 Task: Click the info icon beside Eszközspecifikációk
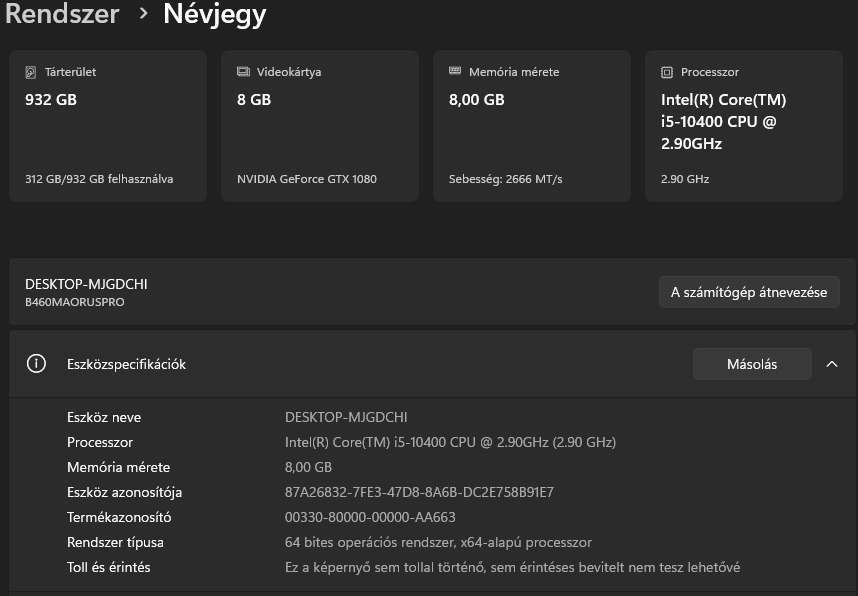click(37, 364)
